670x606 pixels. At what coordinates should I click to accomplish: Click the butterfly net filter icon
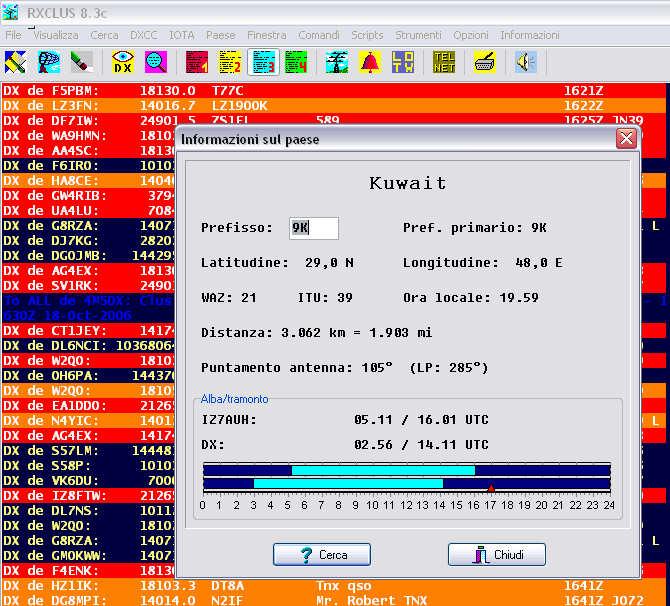click(x=49, y=62)
